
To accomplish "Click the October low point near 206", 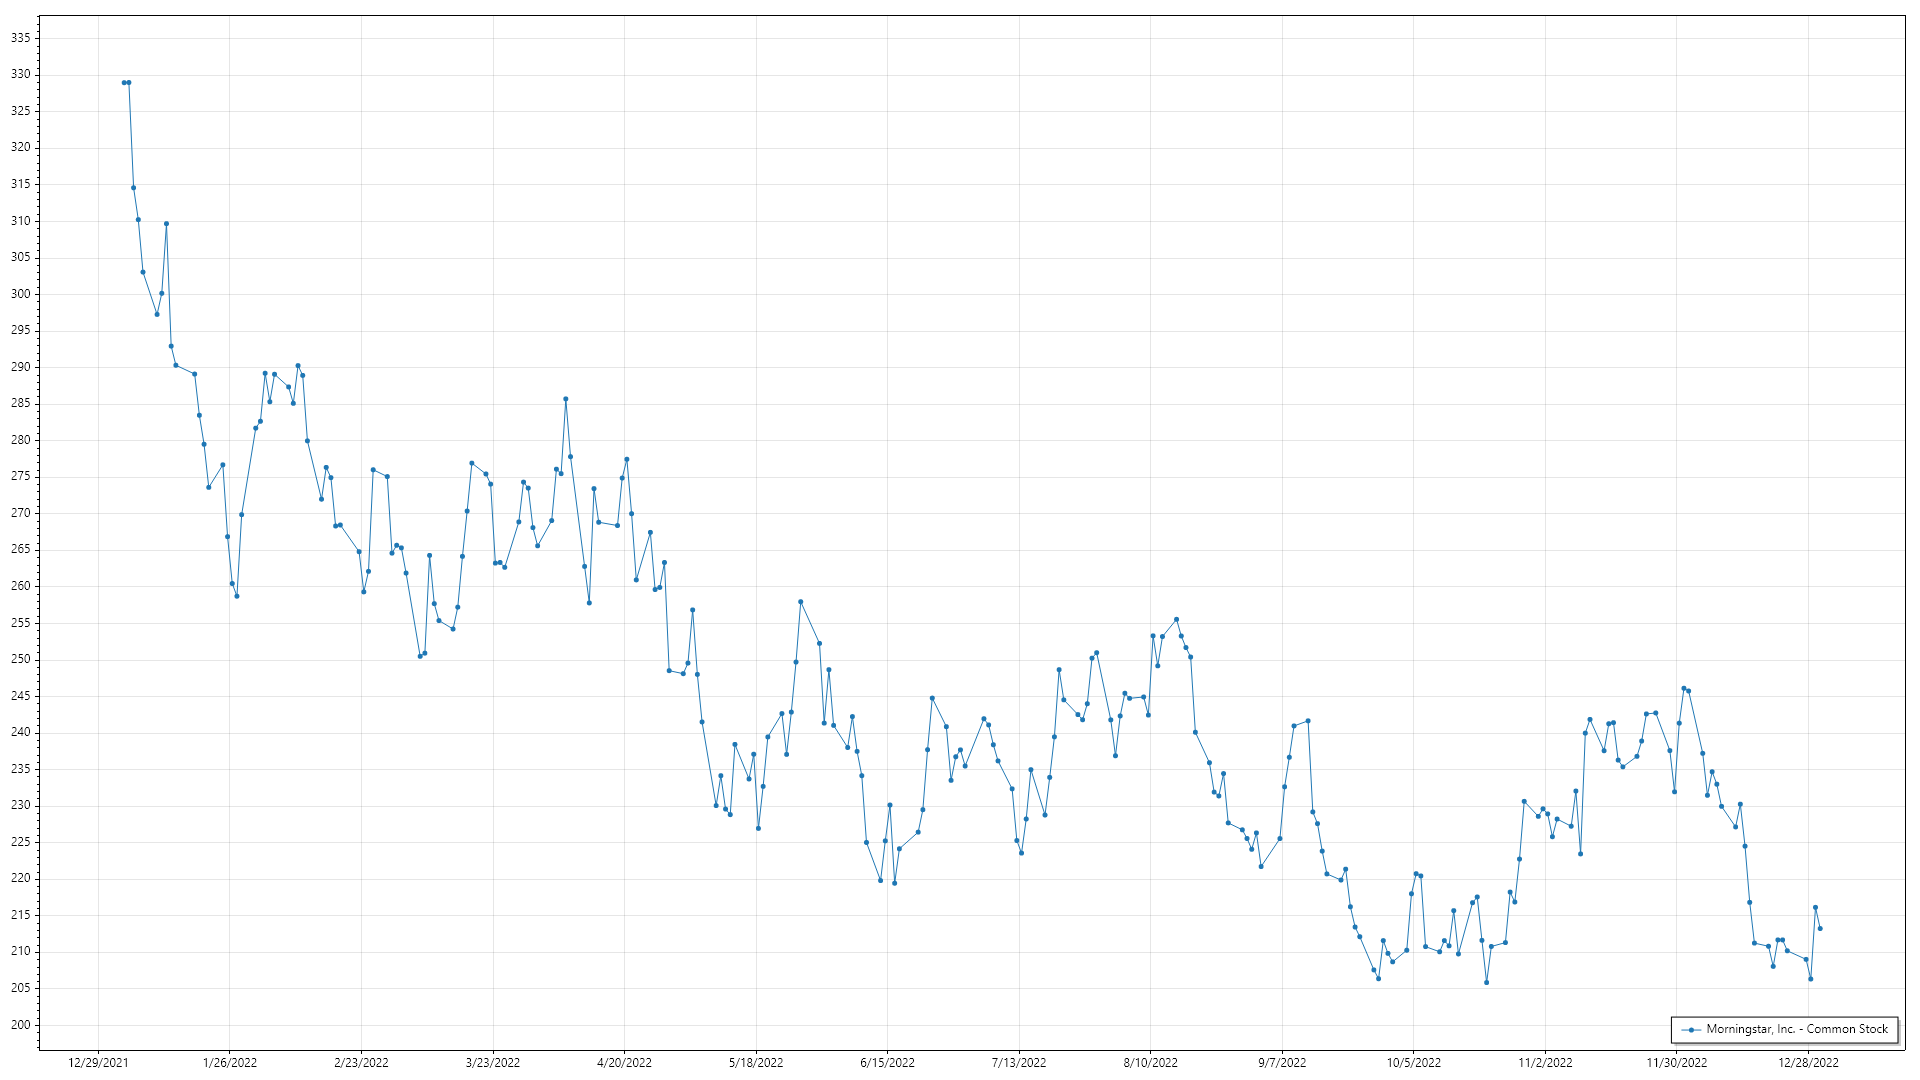I will (x=1487, y=983).
